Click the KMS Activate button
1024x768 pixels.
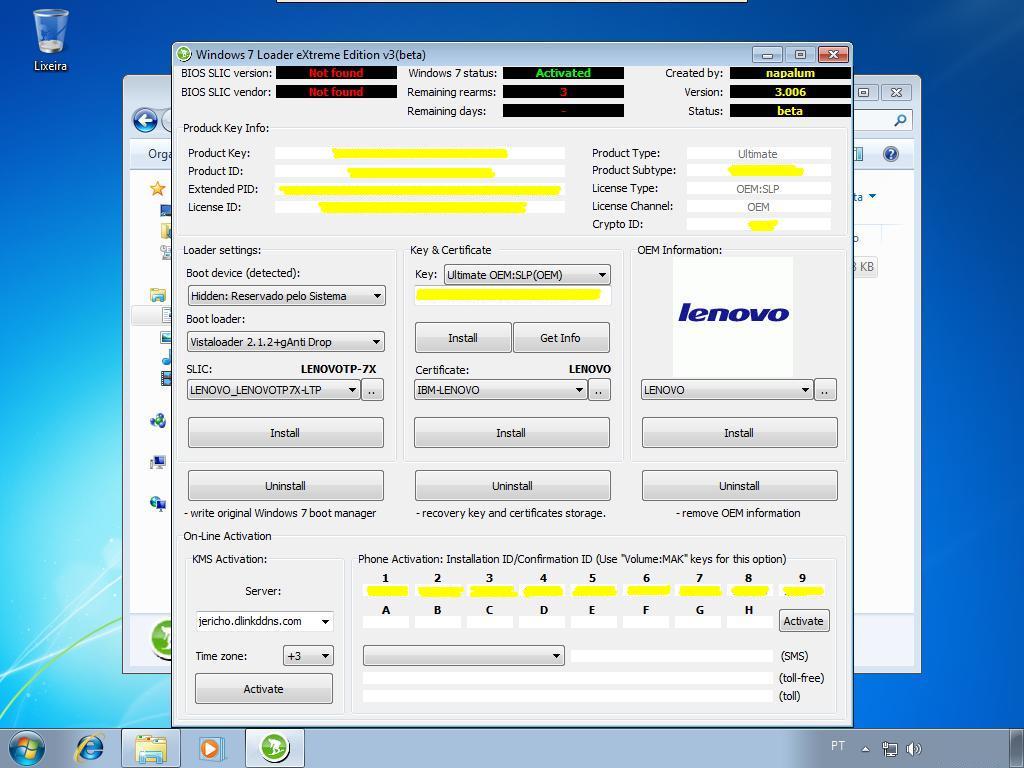pos(264,689)
